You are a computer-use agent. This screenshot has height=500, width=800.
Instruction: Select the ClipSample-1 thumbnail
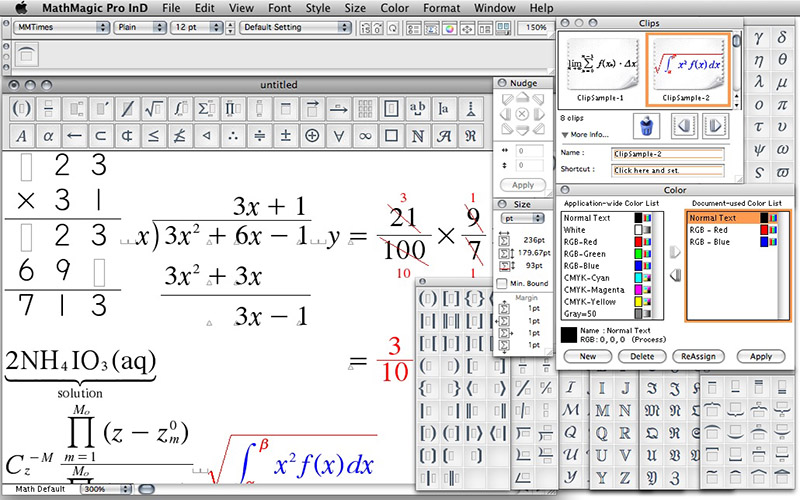[x=601, y=69]
